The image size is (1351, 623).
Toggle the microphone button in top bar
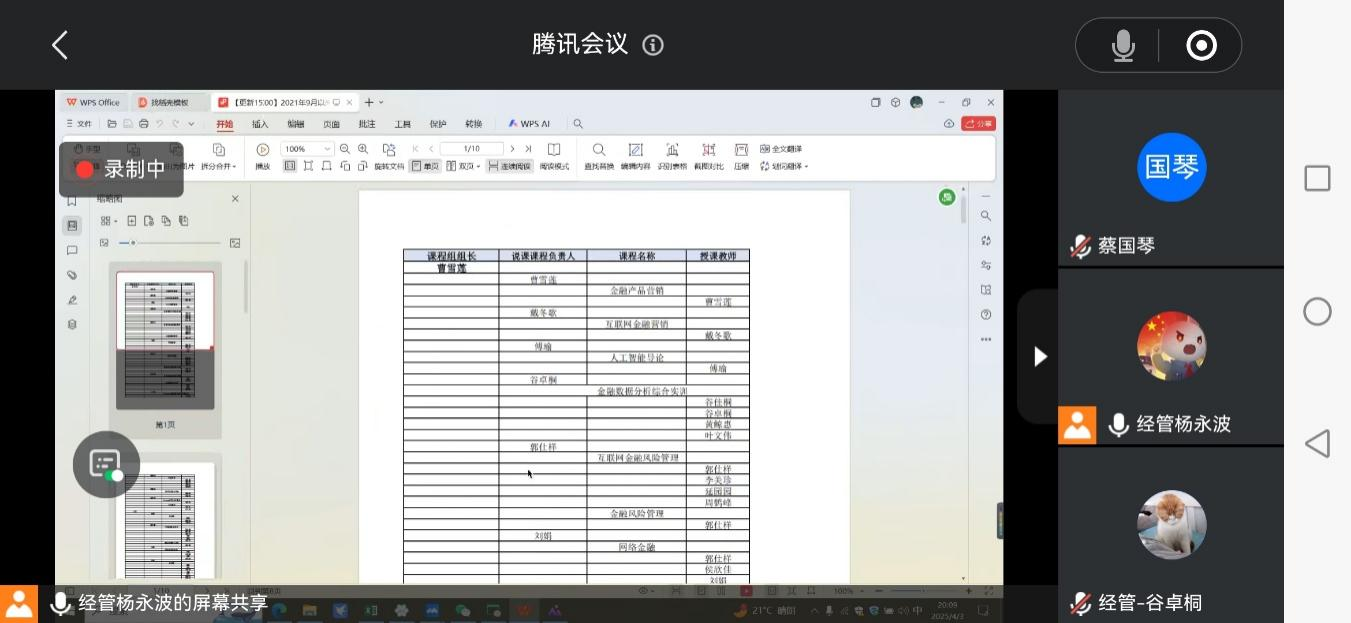pos(1123,45)
